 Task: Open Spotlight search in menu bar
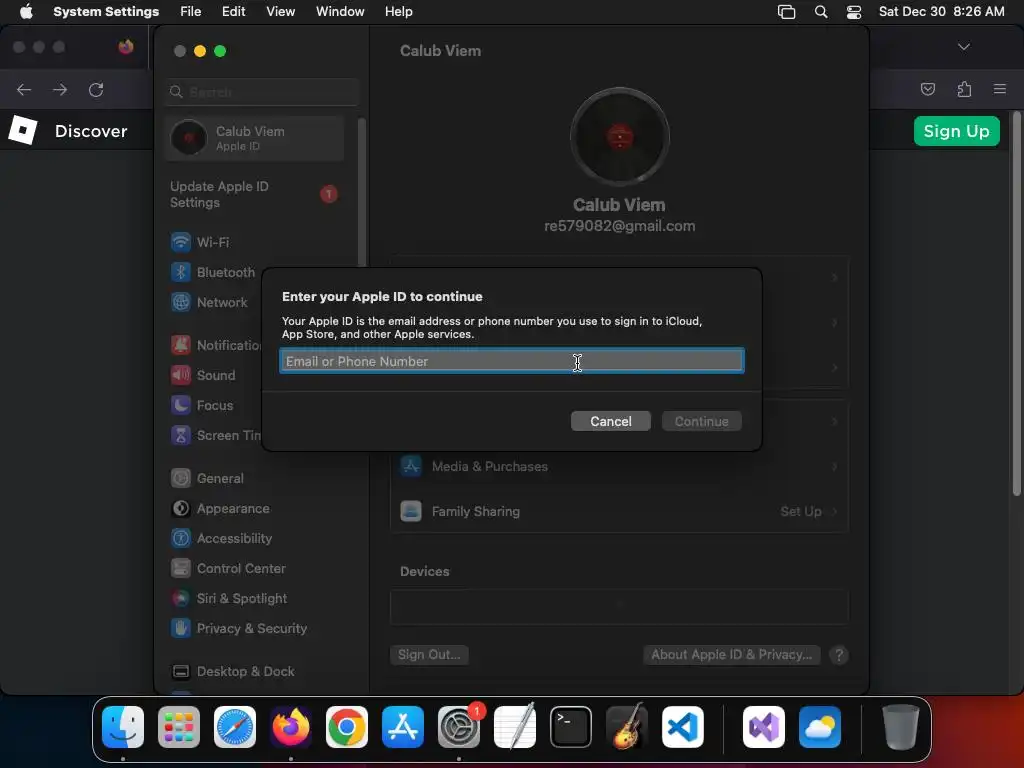(x=821, y=12)
